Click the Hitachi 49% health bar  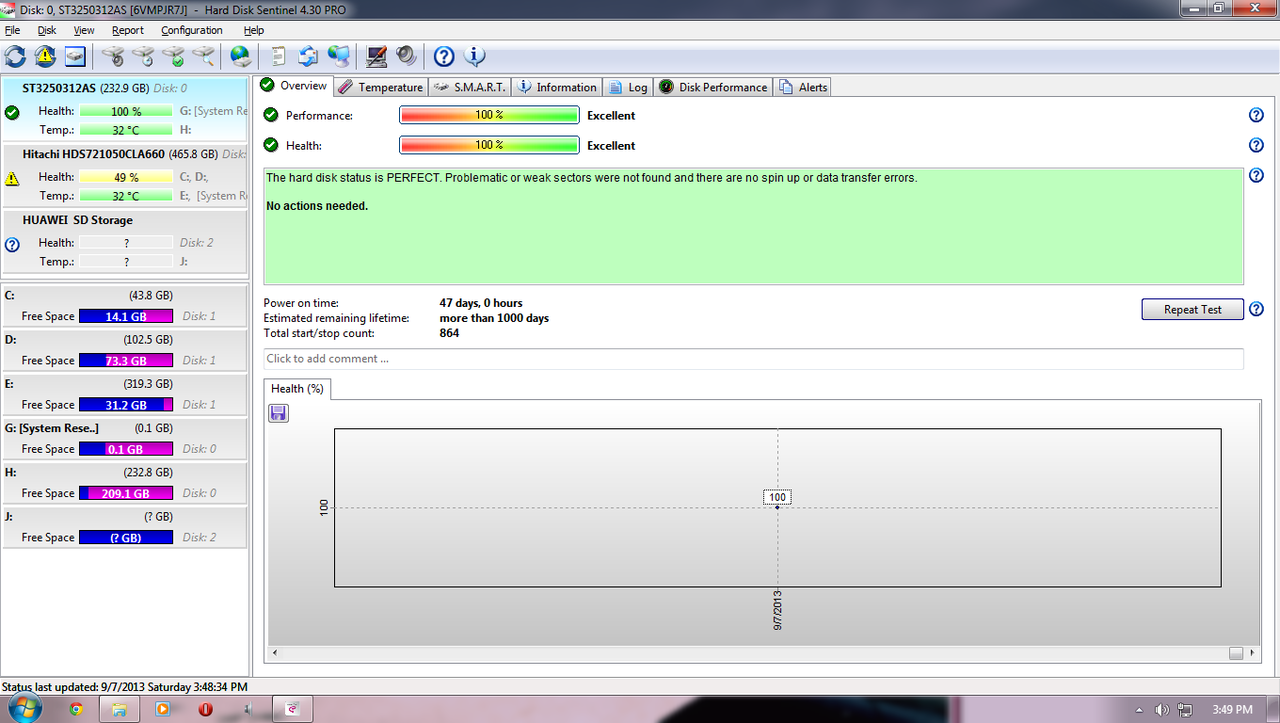point(126,177)
